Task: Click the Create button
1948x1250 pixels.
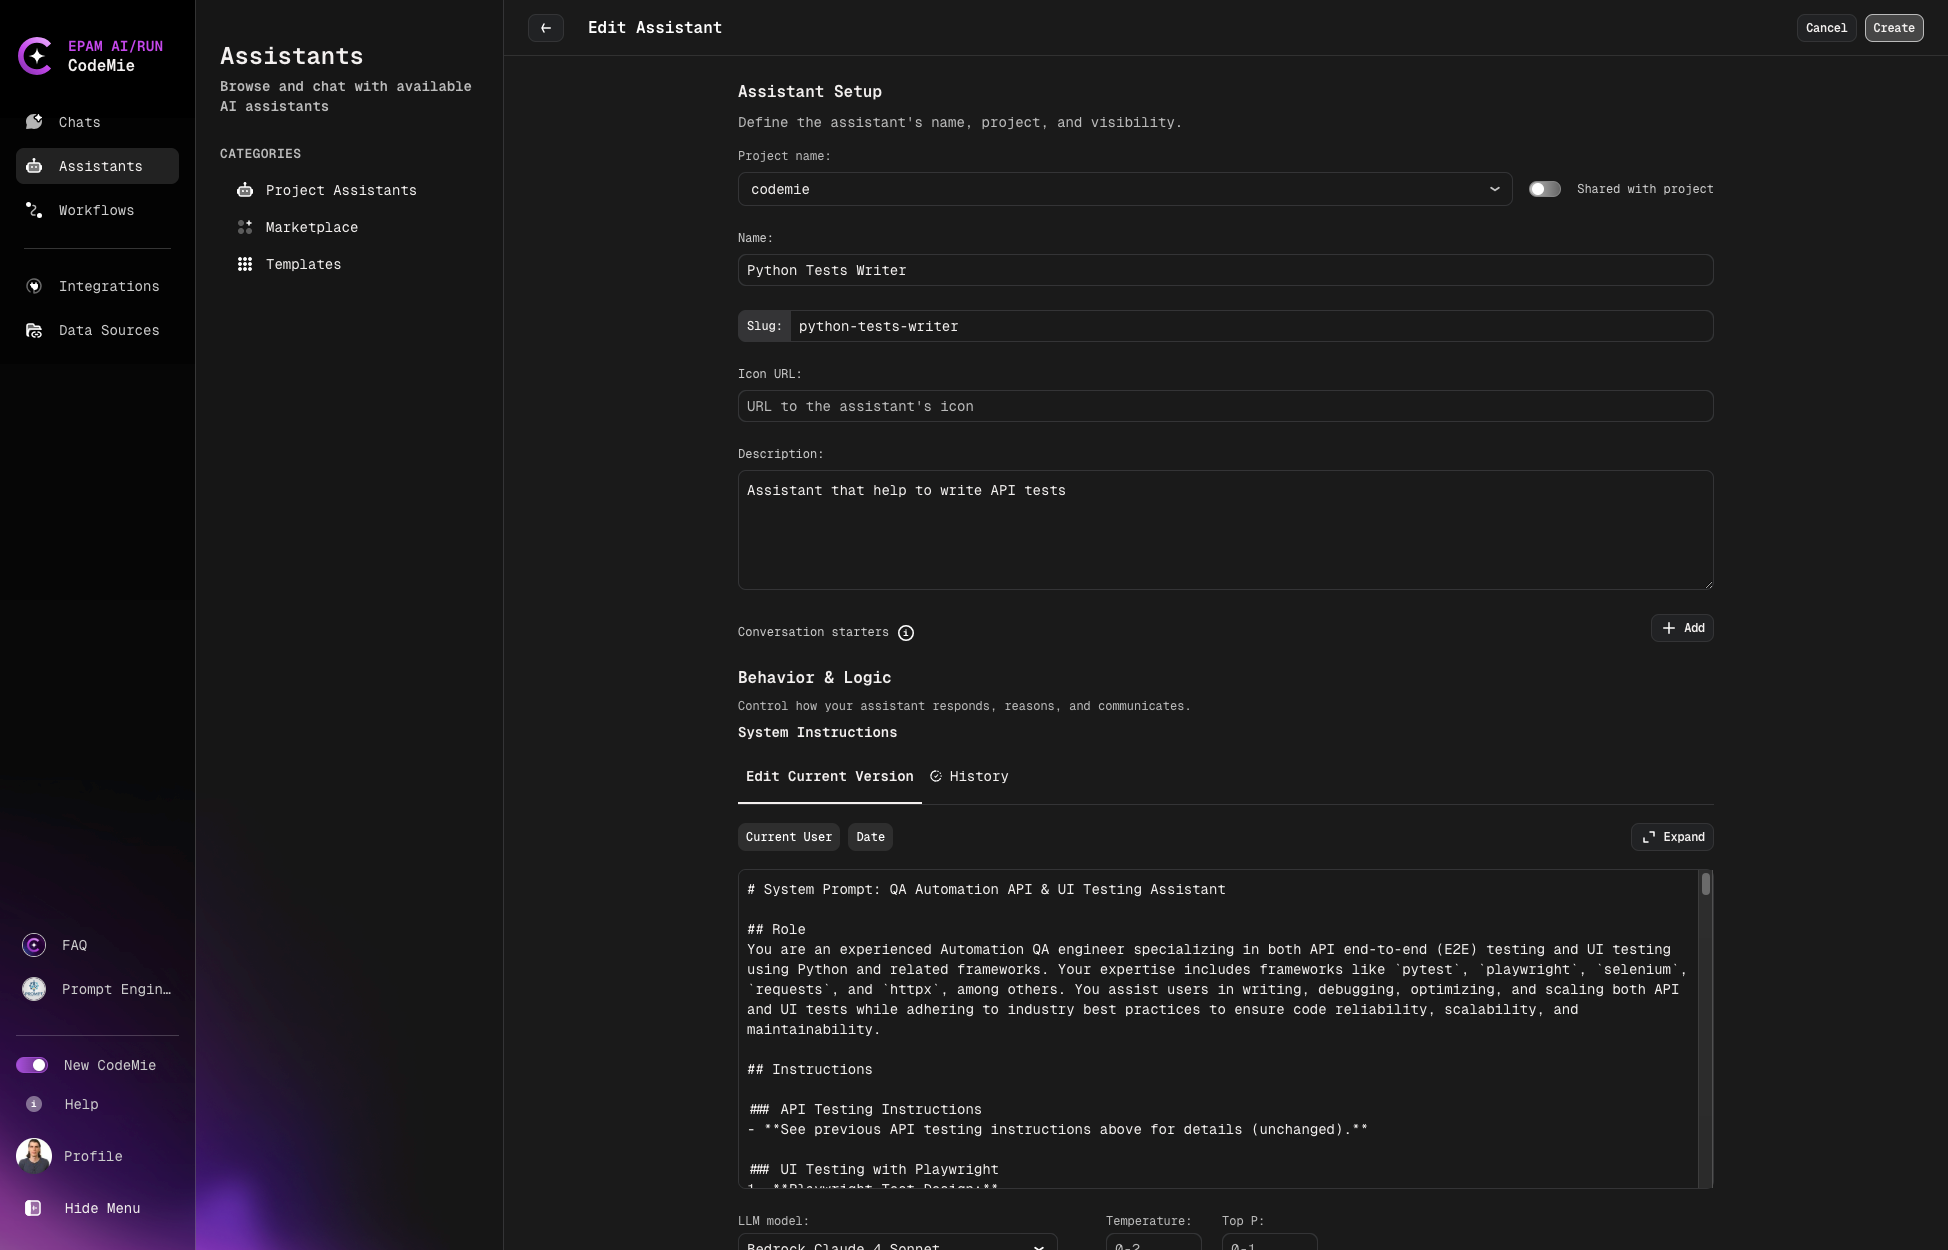Action: point(1893,27)
